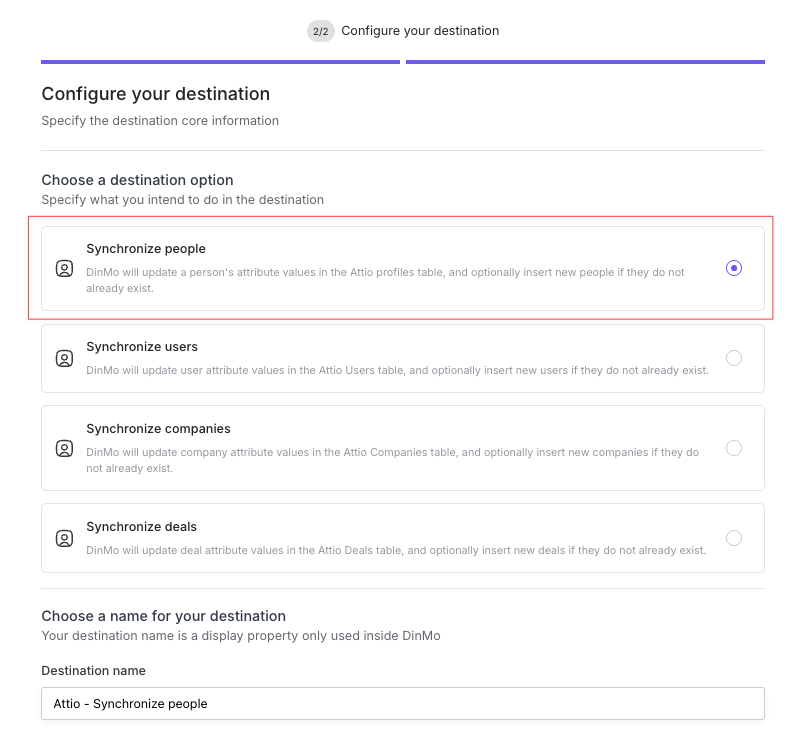Choose the Synchronize users radio button

point(734,358)
